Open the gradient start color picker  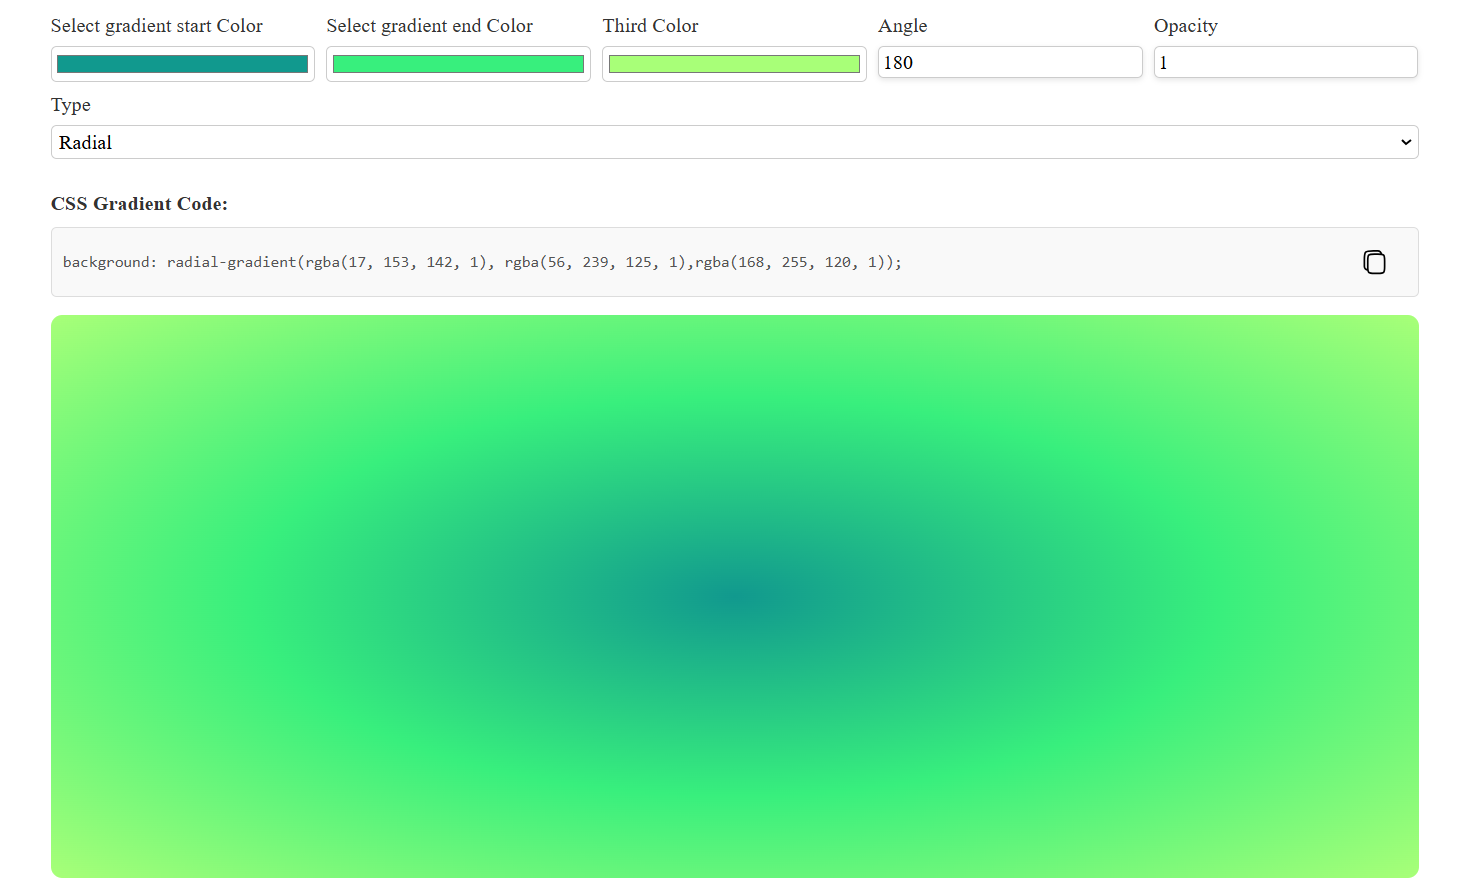point(183,64)
